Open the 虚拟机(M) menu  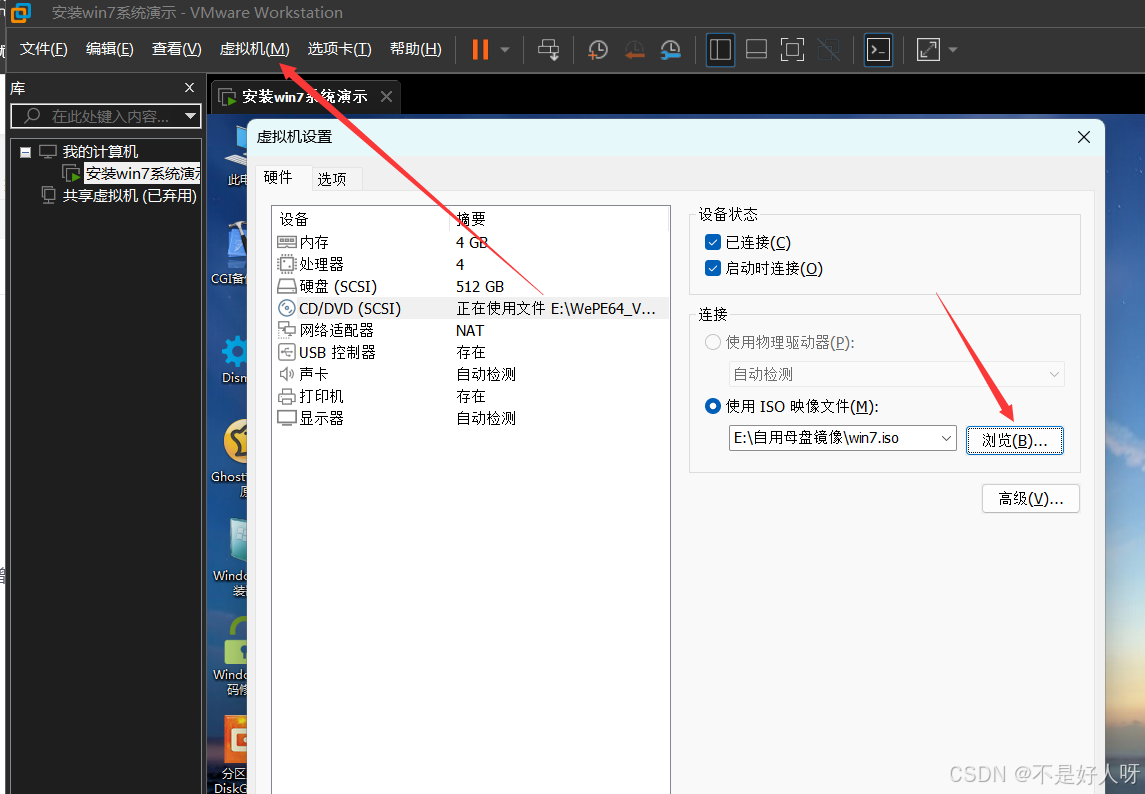254,49
